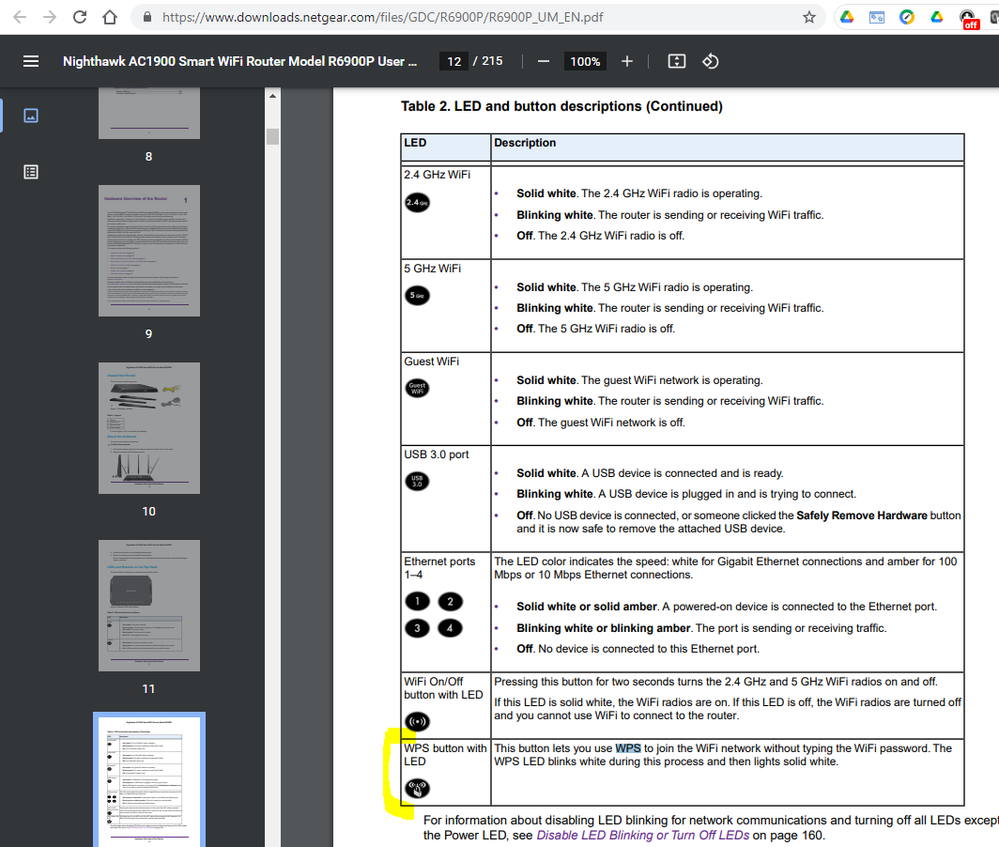The width and height of the screenshot is (999, 847).
Task: Click the thumbnail panel scroll-up arrow
Action: click(x=273, y=96)
